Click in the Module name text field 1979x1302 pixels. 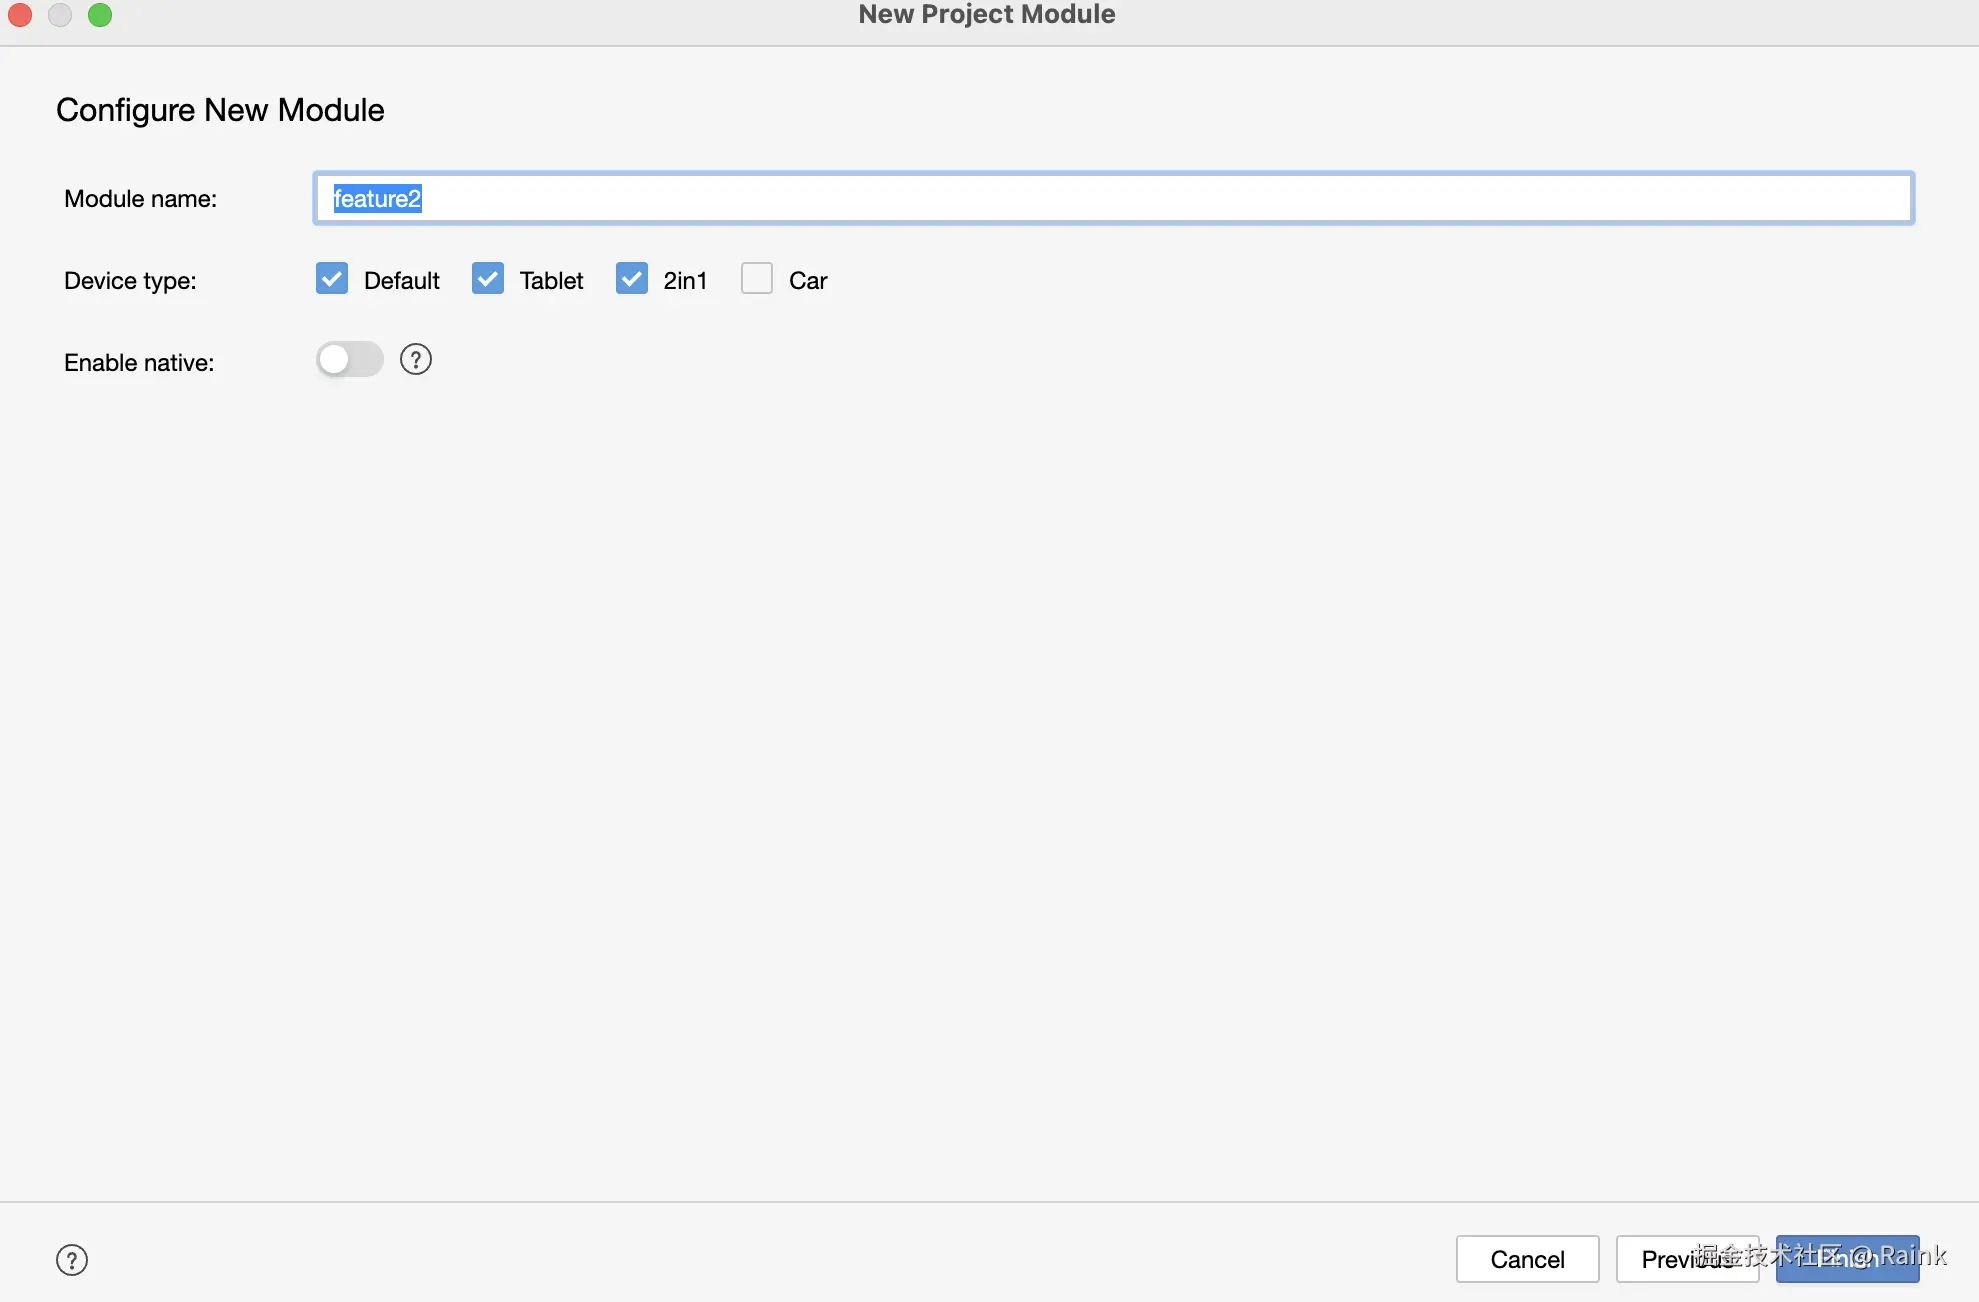pyautogui.click(x=1112, y=199)
